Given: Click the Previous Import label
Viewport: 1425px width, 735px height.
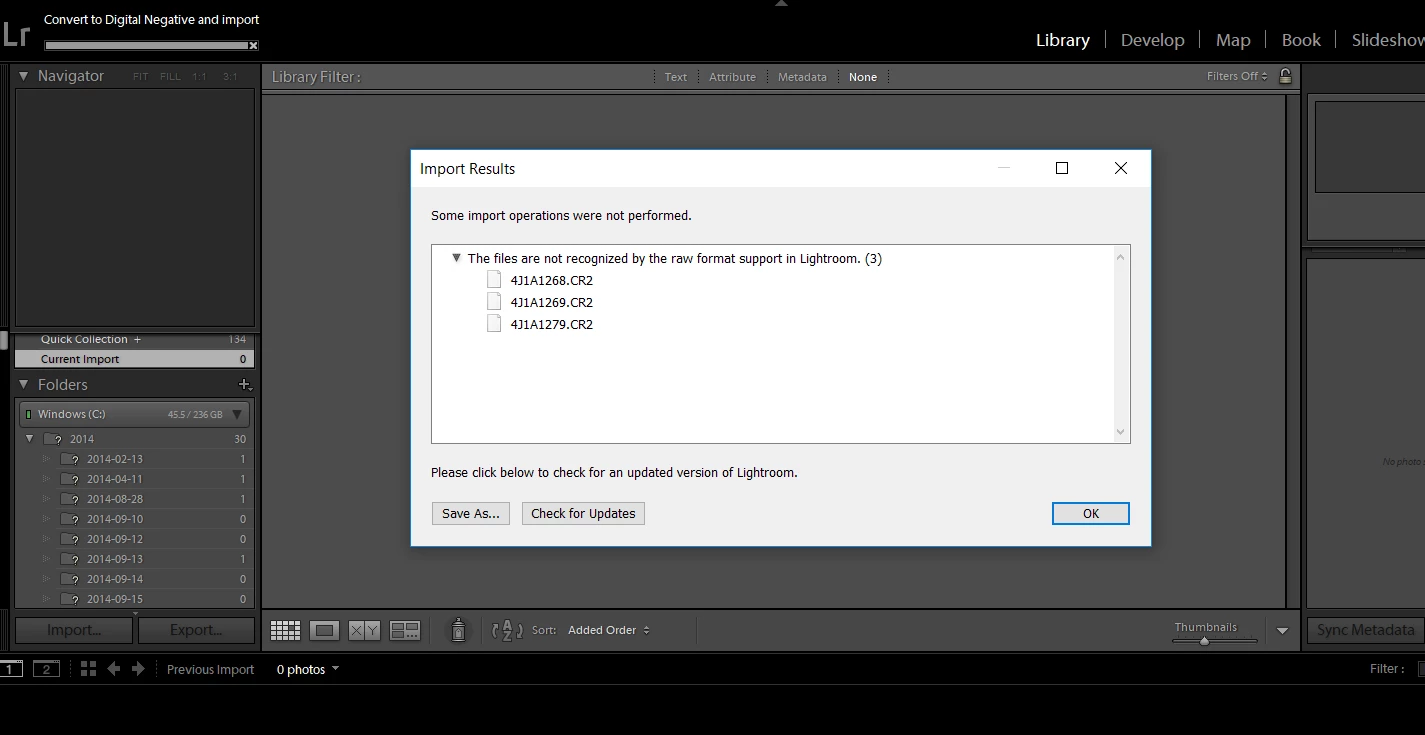Looking at the screenshot, I should [210, 669].
